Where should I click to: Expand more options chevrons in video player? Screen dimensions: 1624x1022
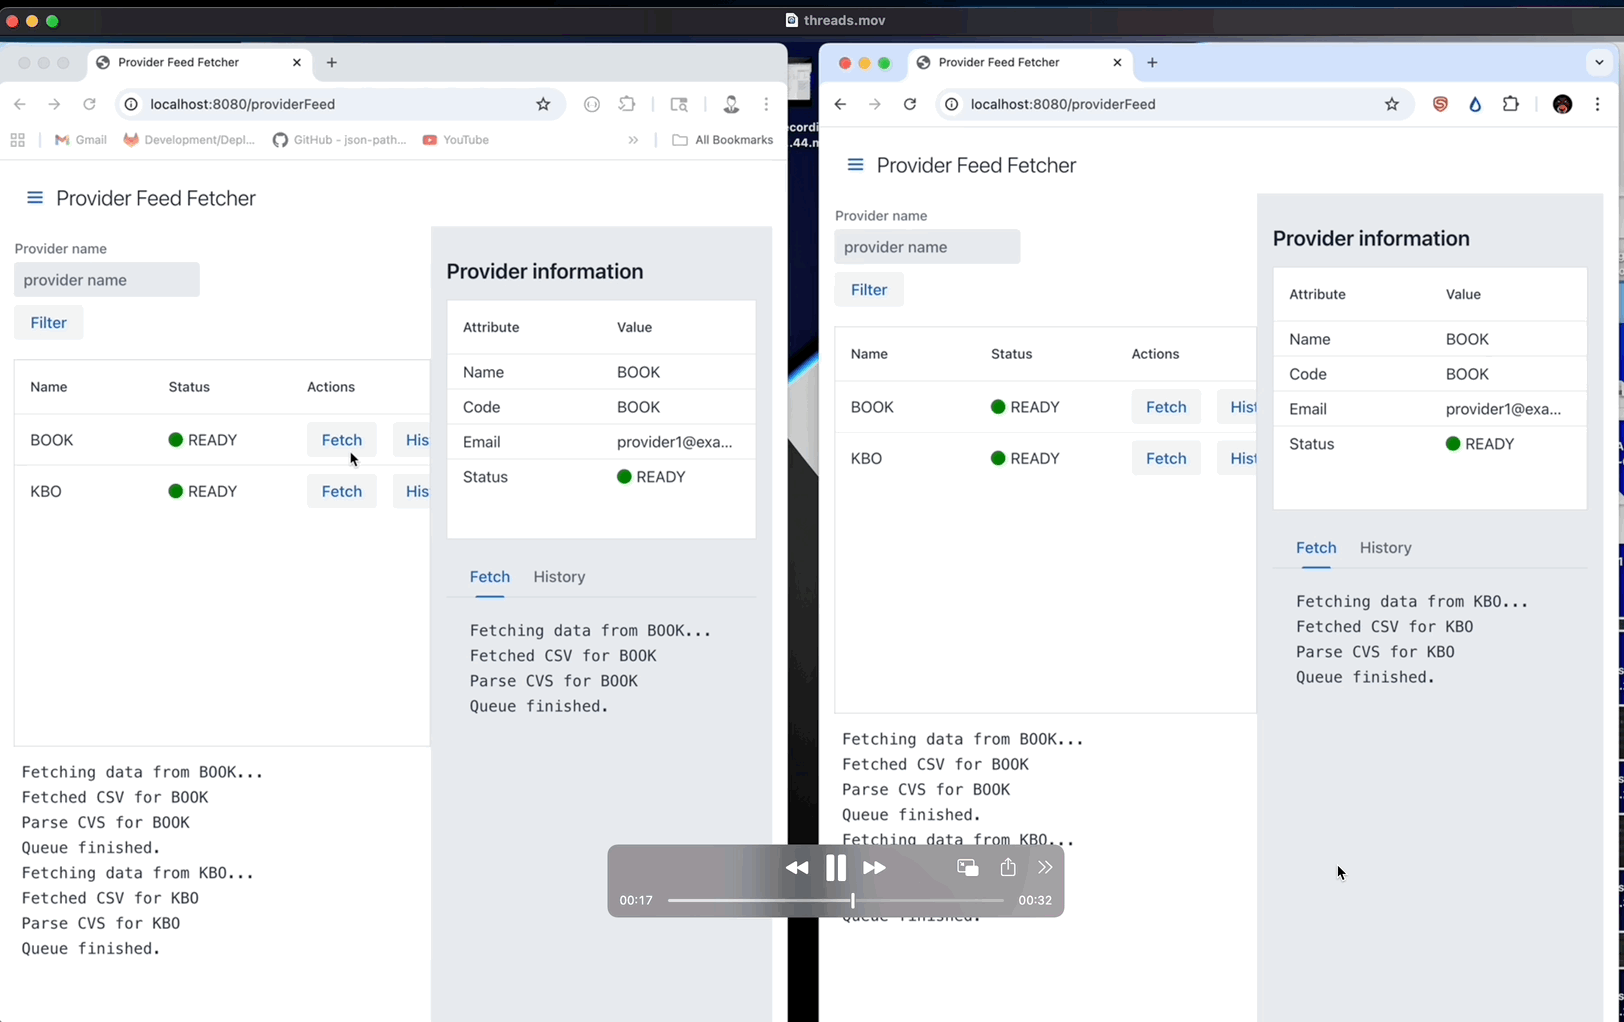coord(1045,868)
